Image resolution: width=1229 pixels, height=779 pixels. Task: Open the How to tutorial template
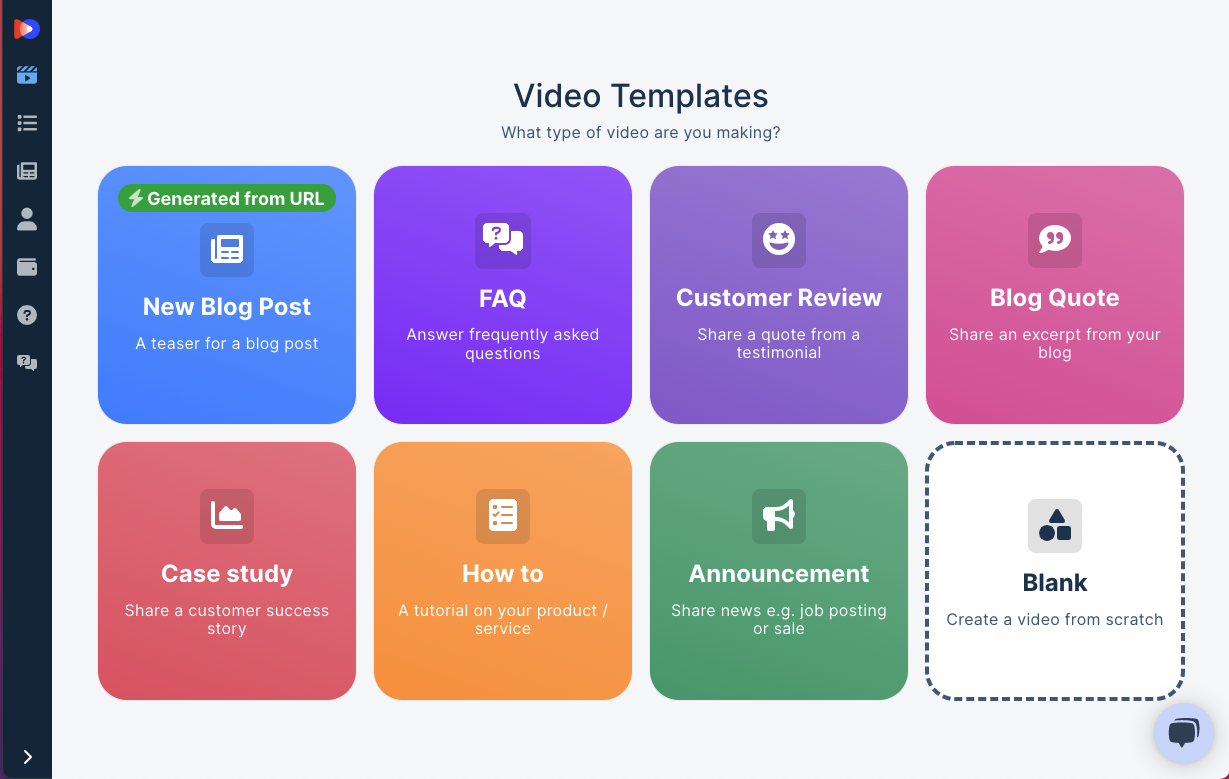click(x=502, y=571)
